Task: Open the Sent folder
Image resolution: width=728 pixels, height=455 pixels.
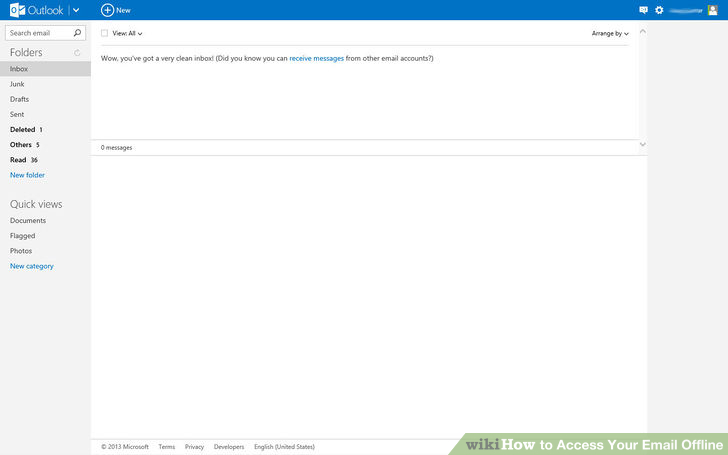Action: click(x=17, y=114)
